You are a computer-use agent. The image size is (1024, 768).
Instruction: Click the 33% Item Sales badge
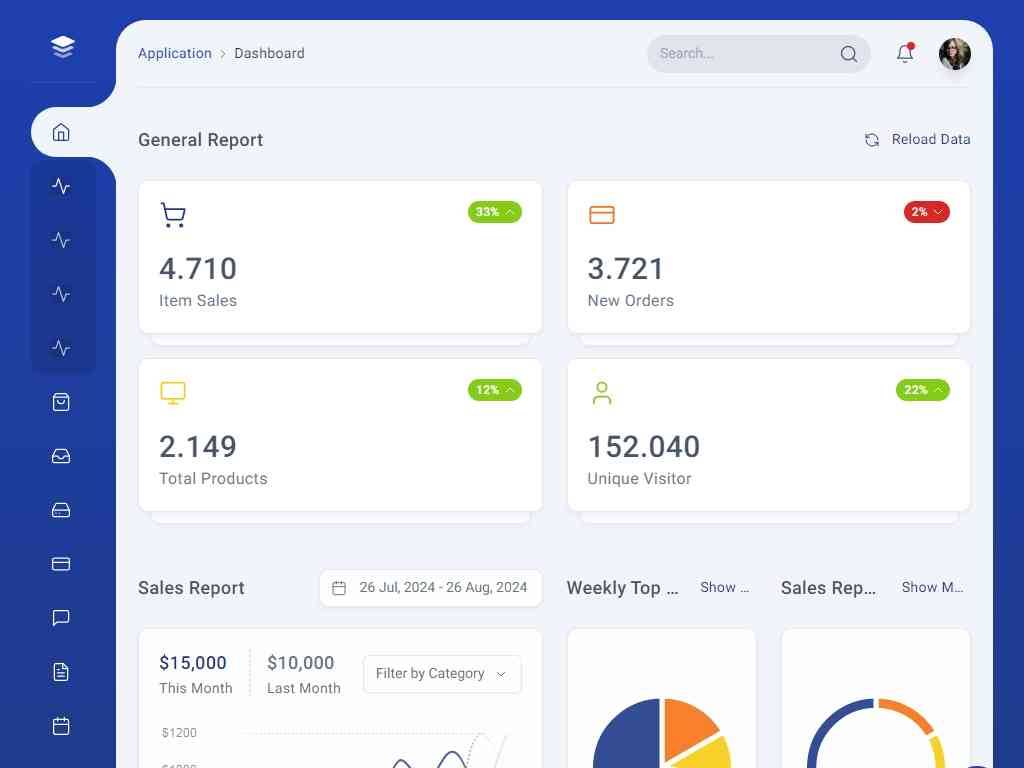(494, 212)
